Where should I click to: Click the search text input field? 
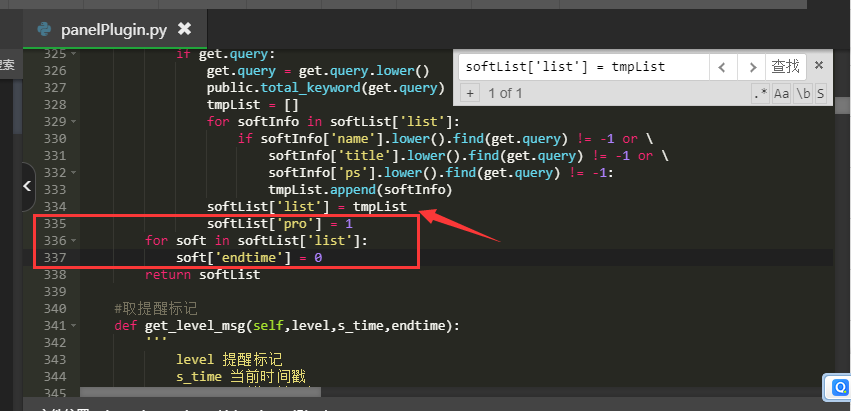(584, 67)
